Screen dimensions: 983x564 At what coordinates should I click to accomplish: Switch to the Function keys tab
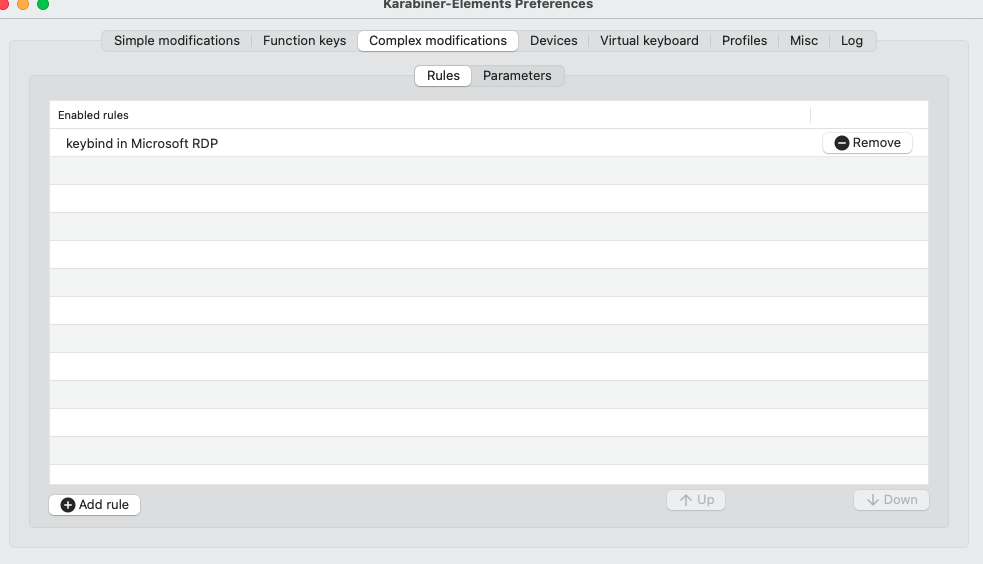pos(304,41)
